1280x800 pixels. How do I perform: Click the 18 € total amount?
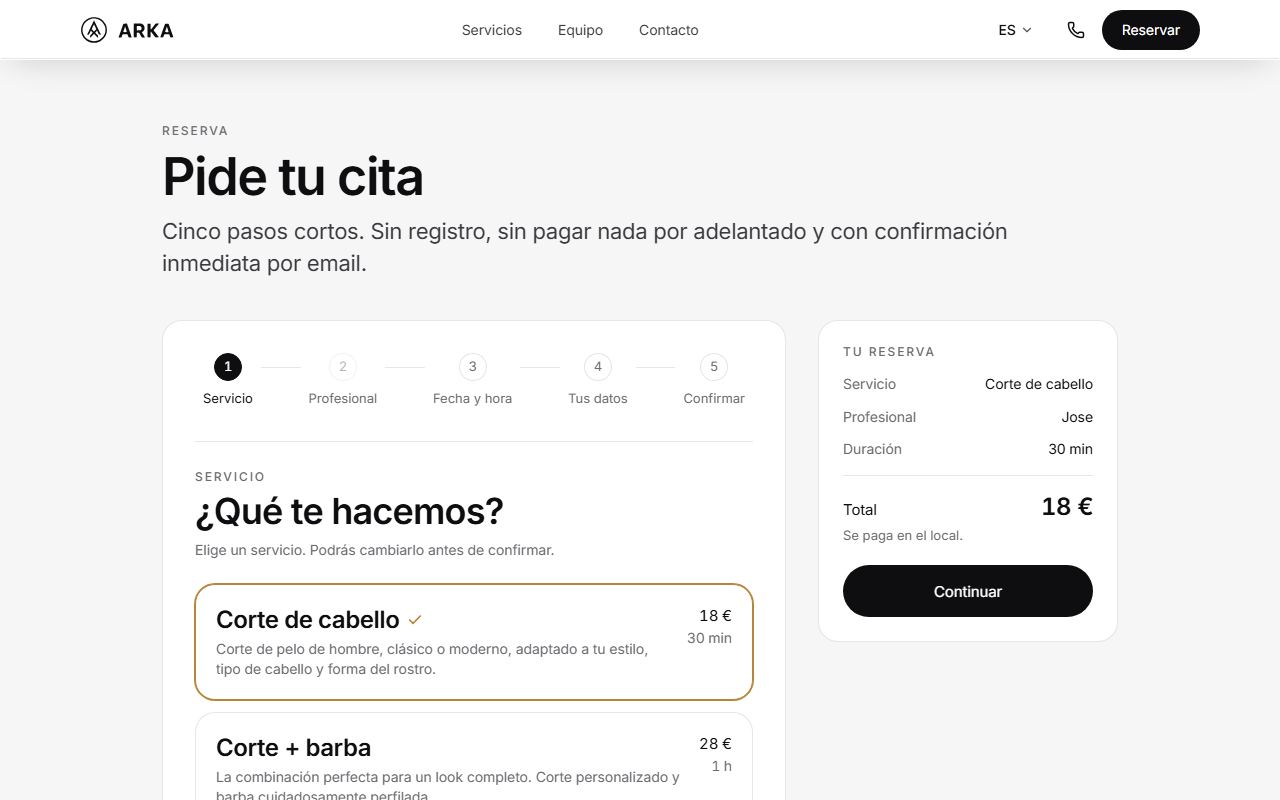click(1067, 507)
